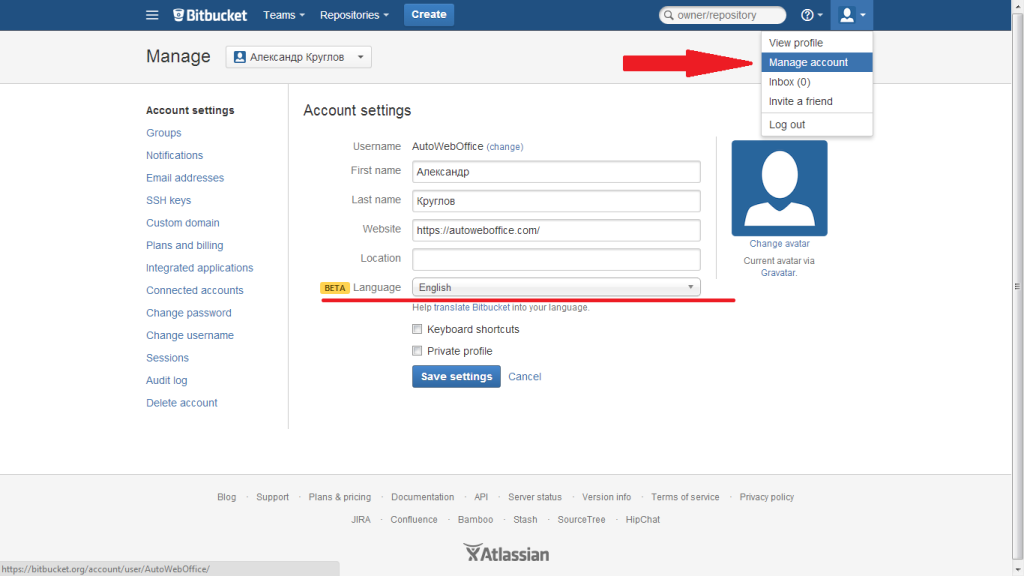Open Privacy policy footer link
This screenshot has height=576, width=1024.
tap(767, 497)
